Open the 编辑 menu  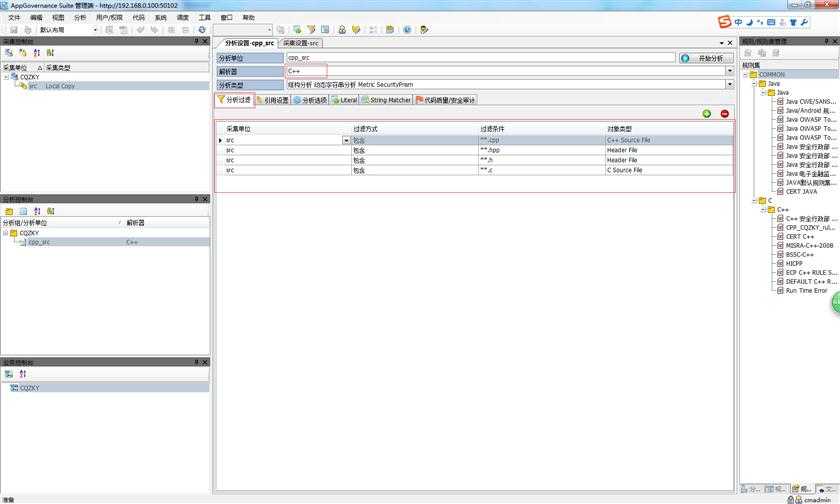click(x=36, y=18)
